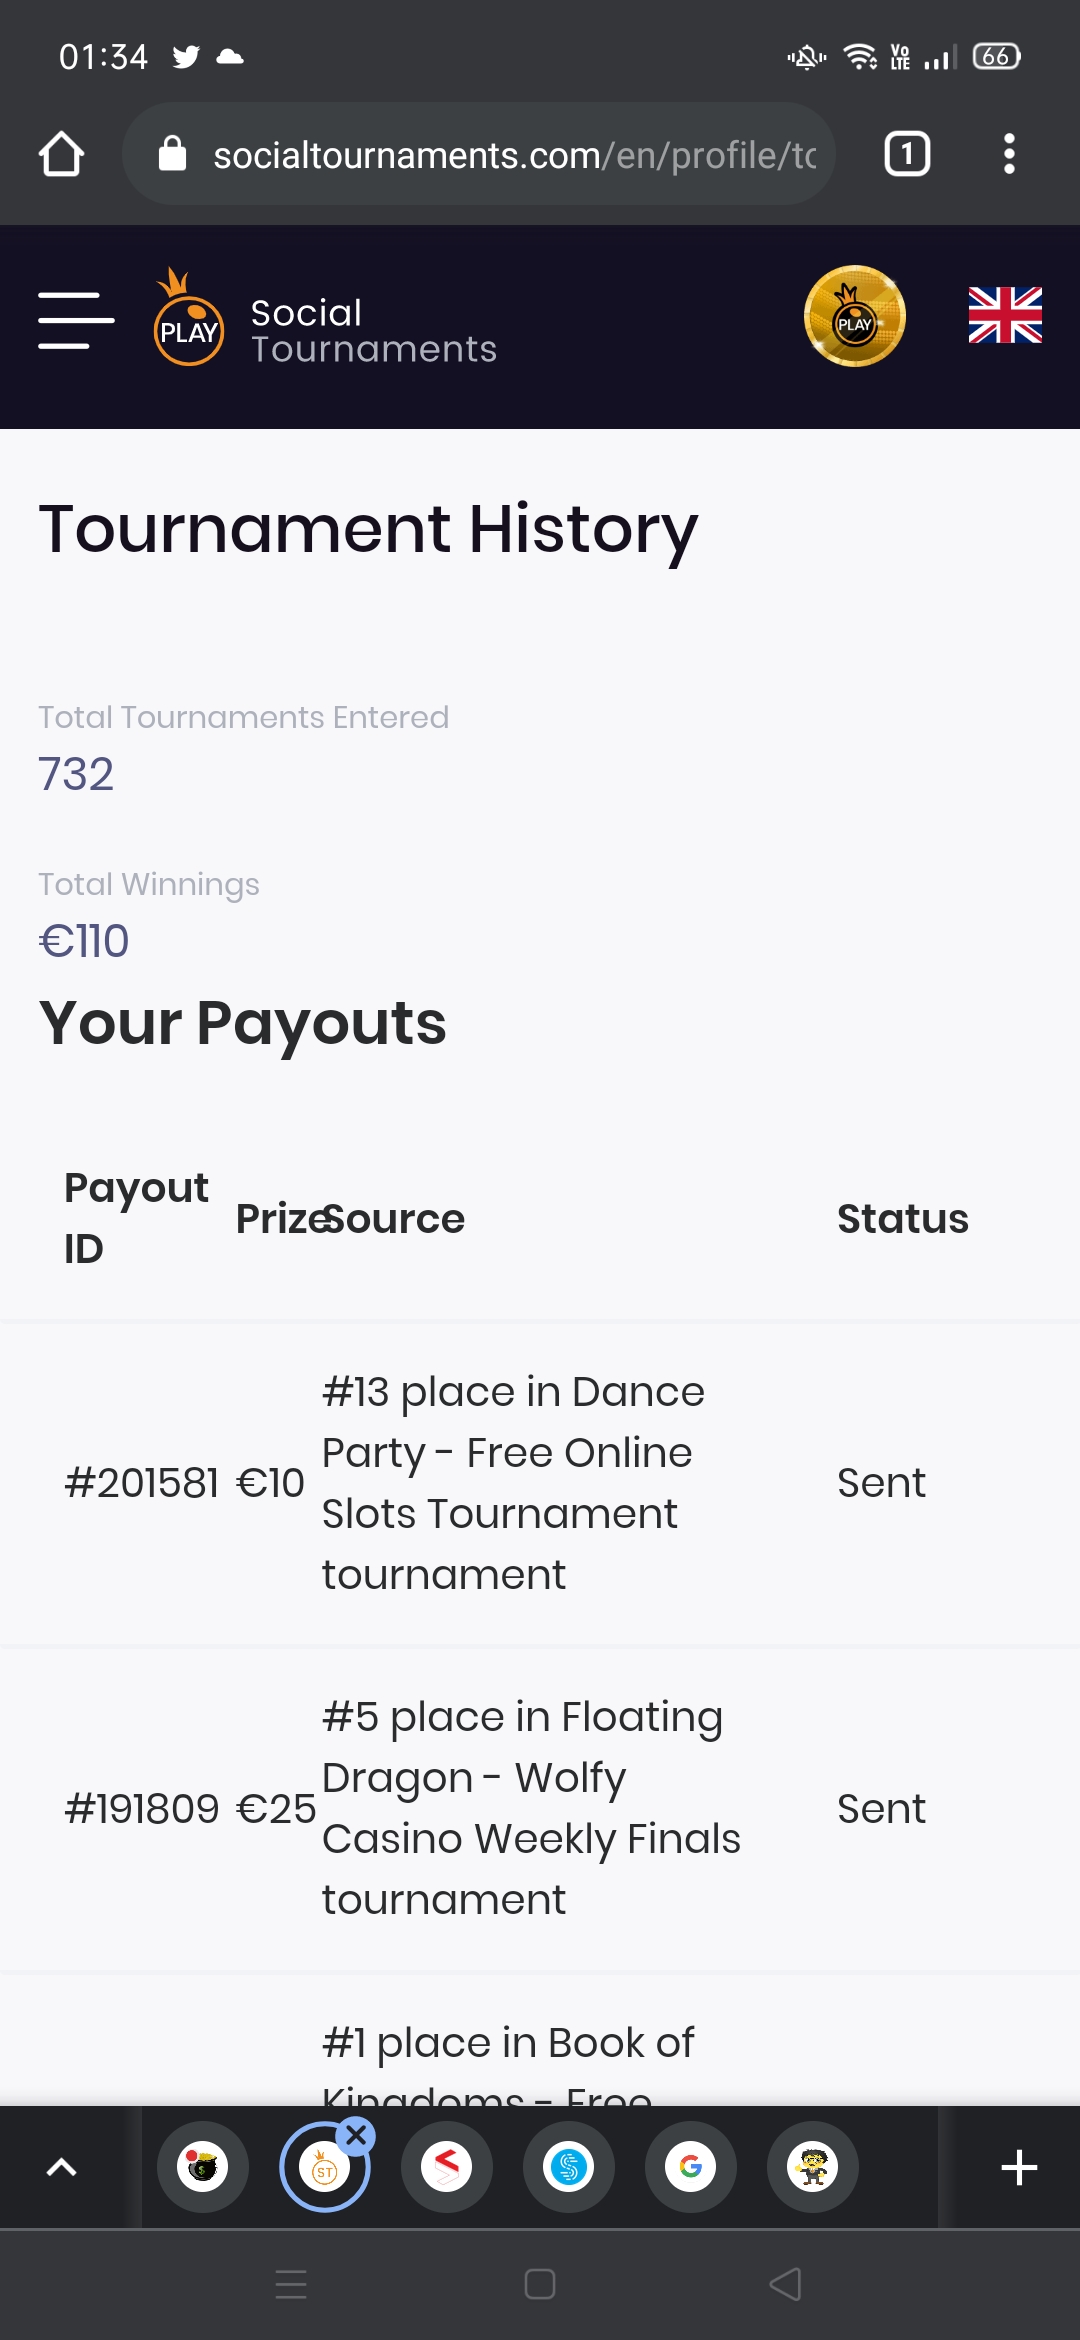Go to browser home page
Image resolution: width=1080 pixels, height=2340 pixels.
[61, 155]
